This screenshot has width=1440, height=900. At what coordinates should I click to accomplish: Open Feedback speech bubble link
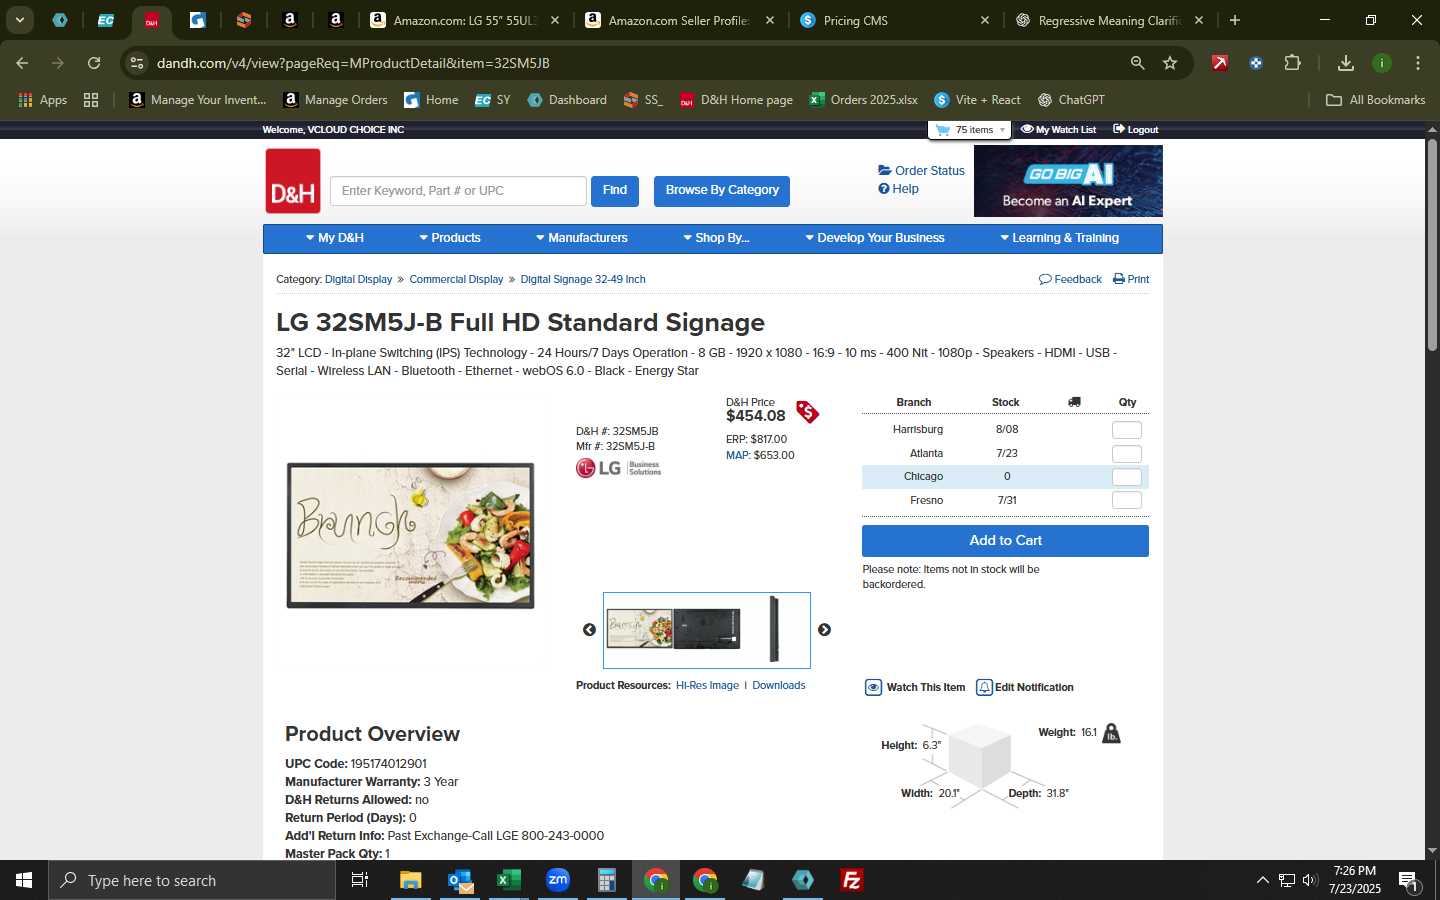1070,279
